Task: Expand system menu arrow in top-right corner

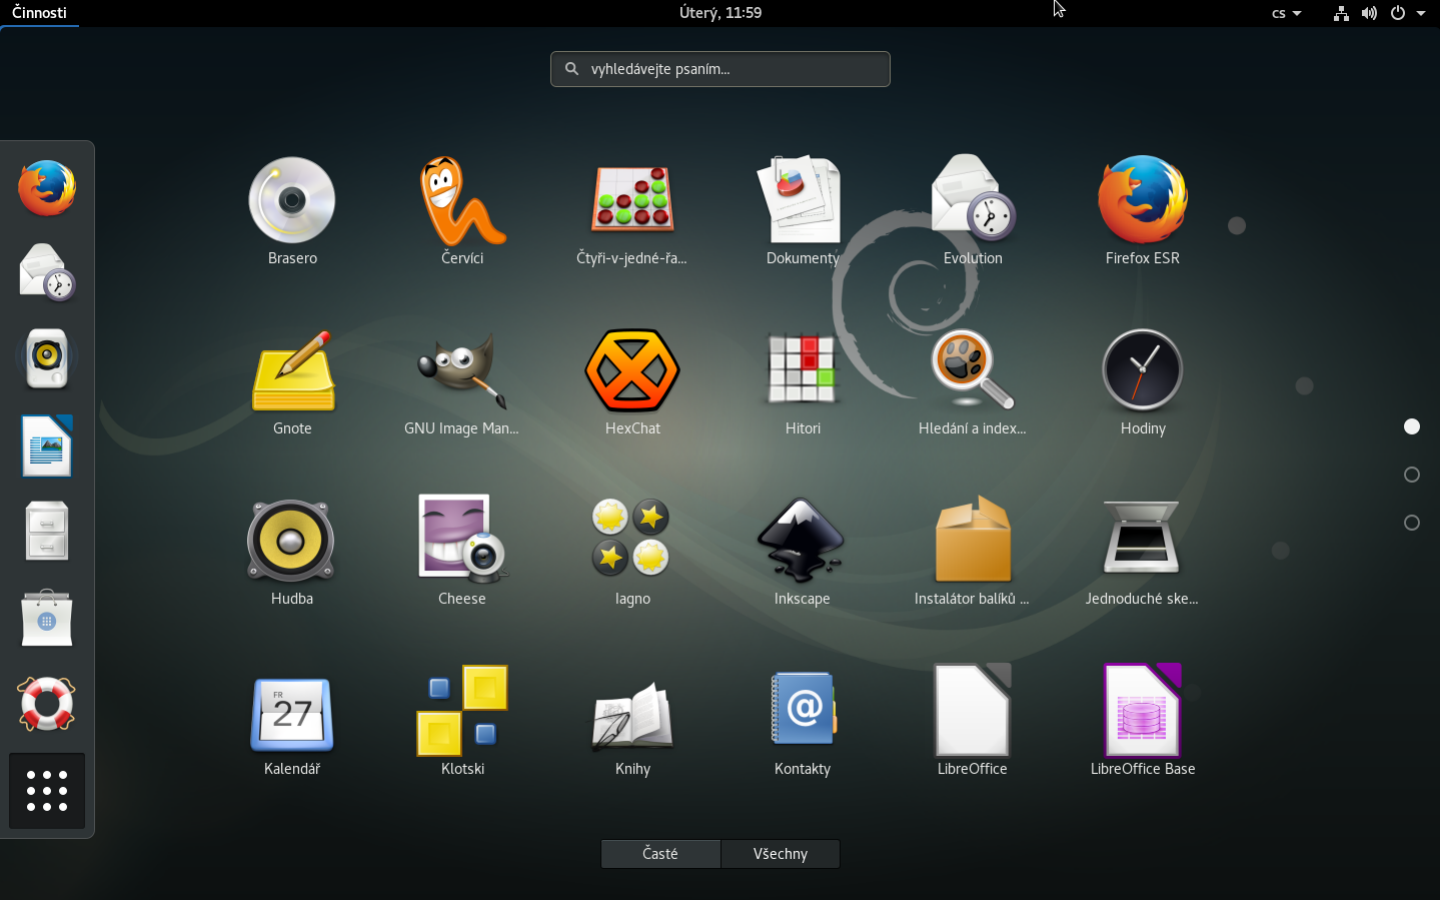Action: [x=1421, y=13]
